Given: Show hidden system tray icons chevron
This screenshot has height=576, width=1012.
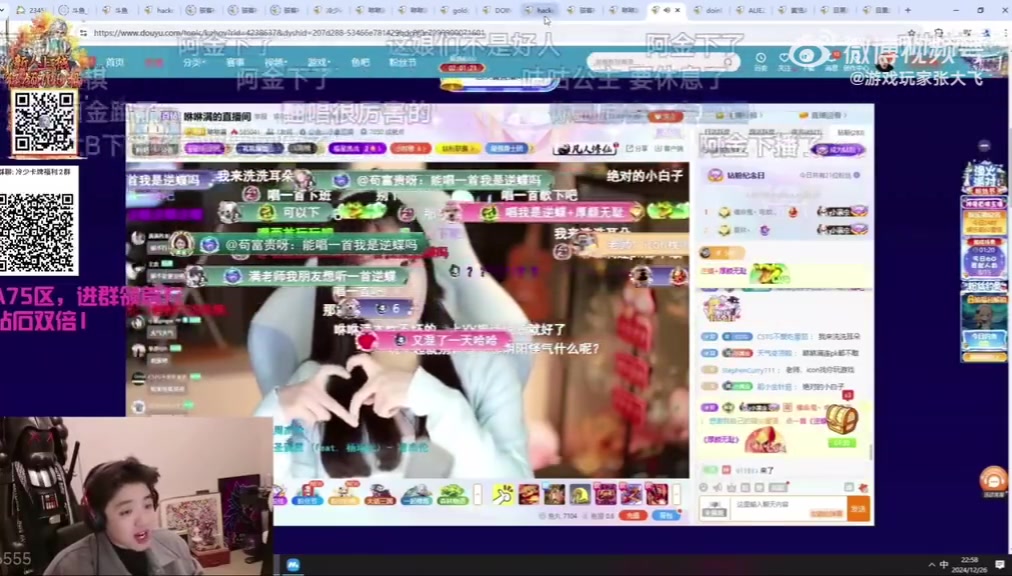Looking at the screenshot, I should tap(931, 565).
